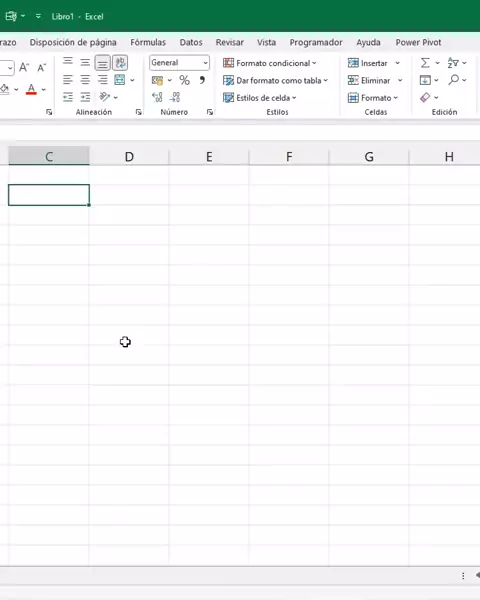
Task: Apply the red font color swatch
Action: 31,90
